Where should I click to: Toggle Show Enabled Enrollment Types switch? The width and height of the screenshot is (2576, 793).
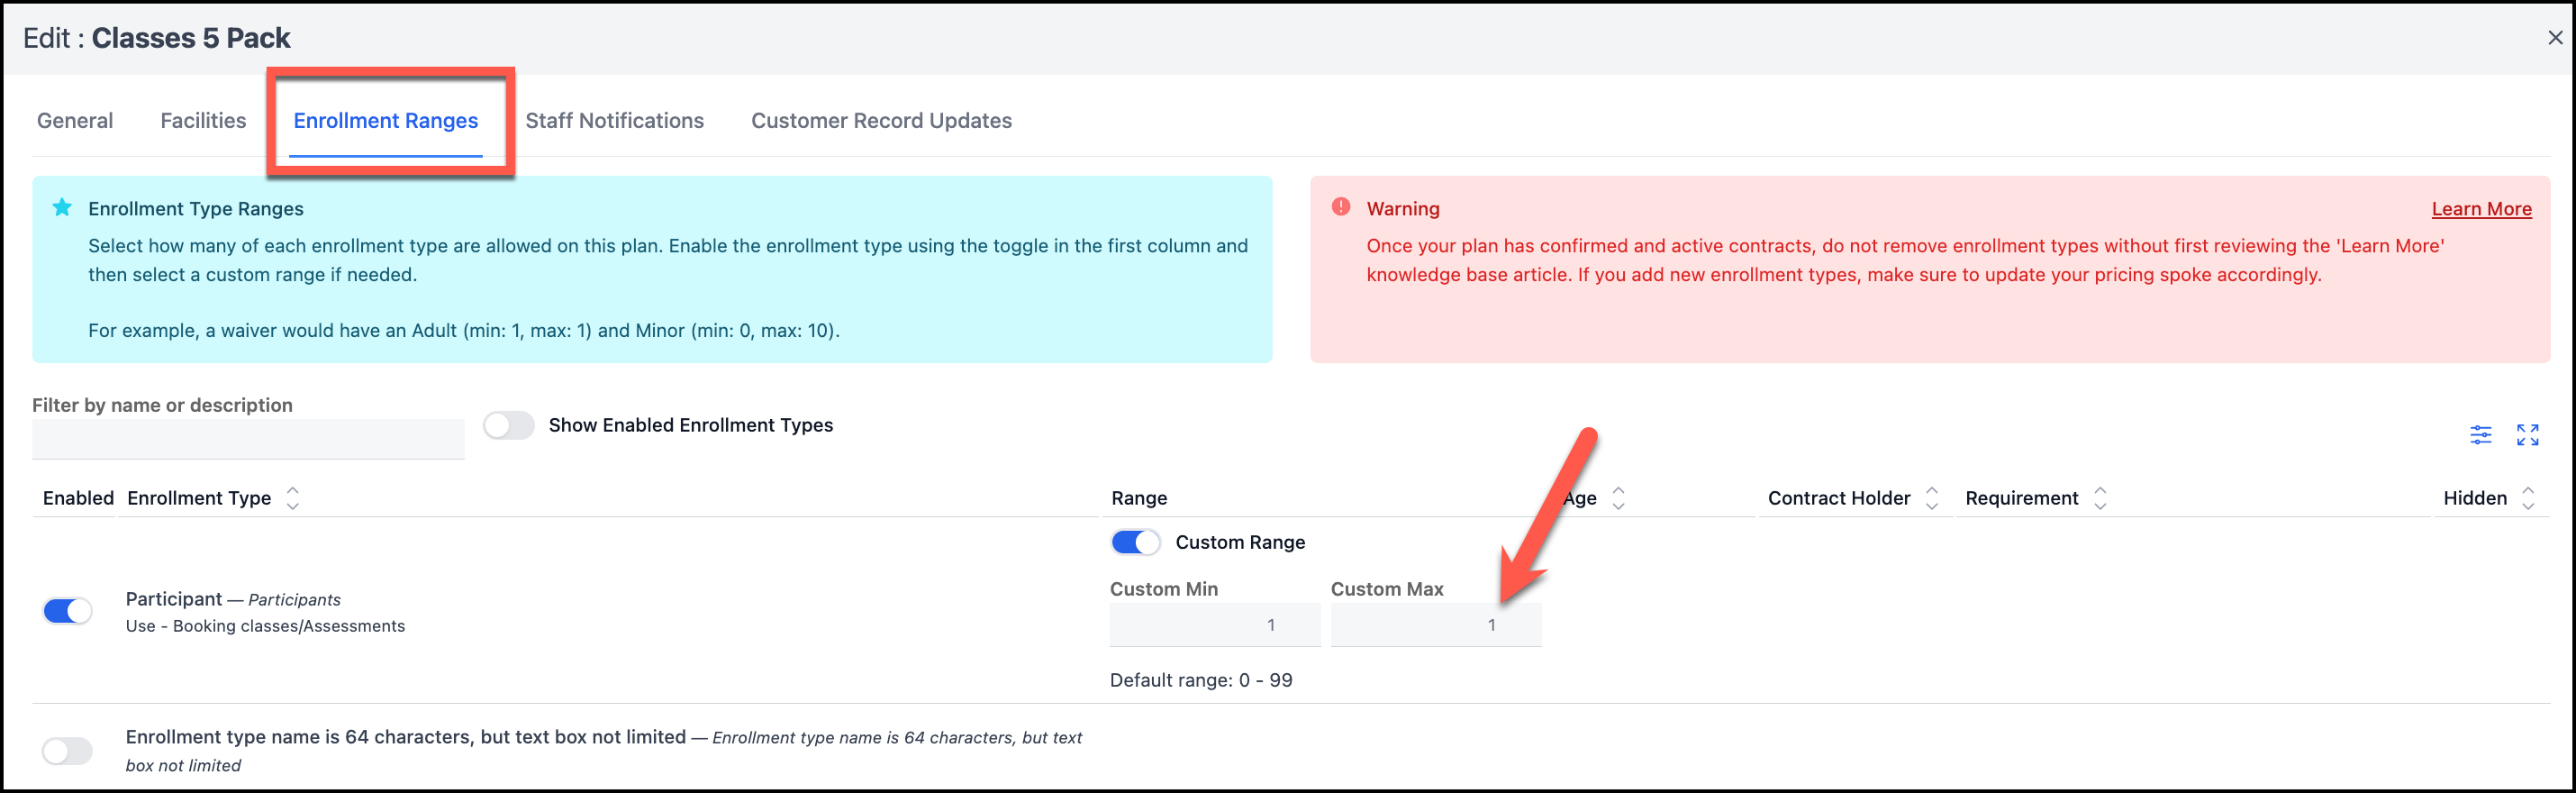(x=509, y=425)
